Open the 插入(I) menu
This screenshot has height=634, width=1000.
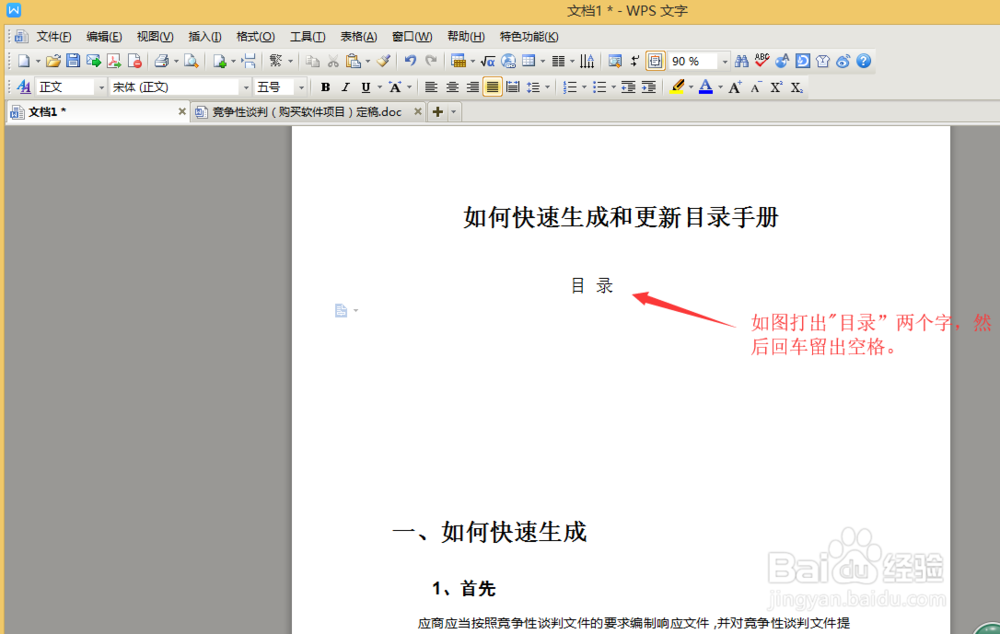click(205, 37)
